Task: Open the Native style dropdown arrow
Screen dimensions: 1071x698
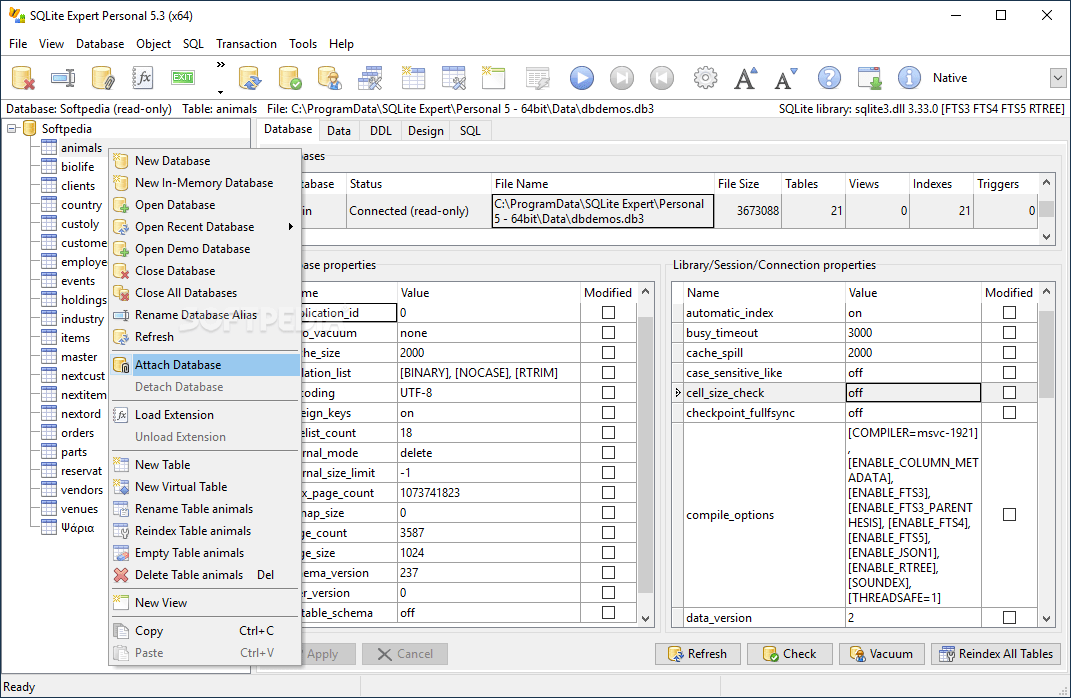Action: click(x=1057, y=78)
